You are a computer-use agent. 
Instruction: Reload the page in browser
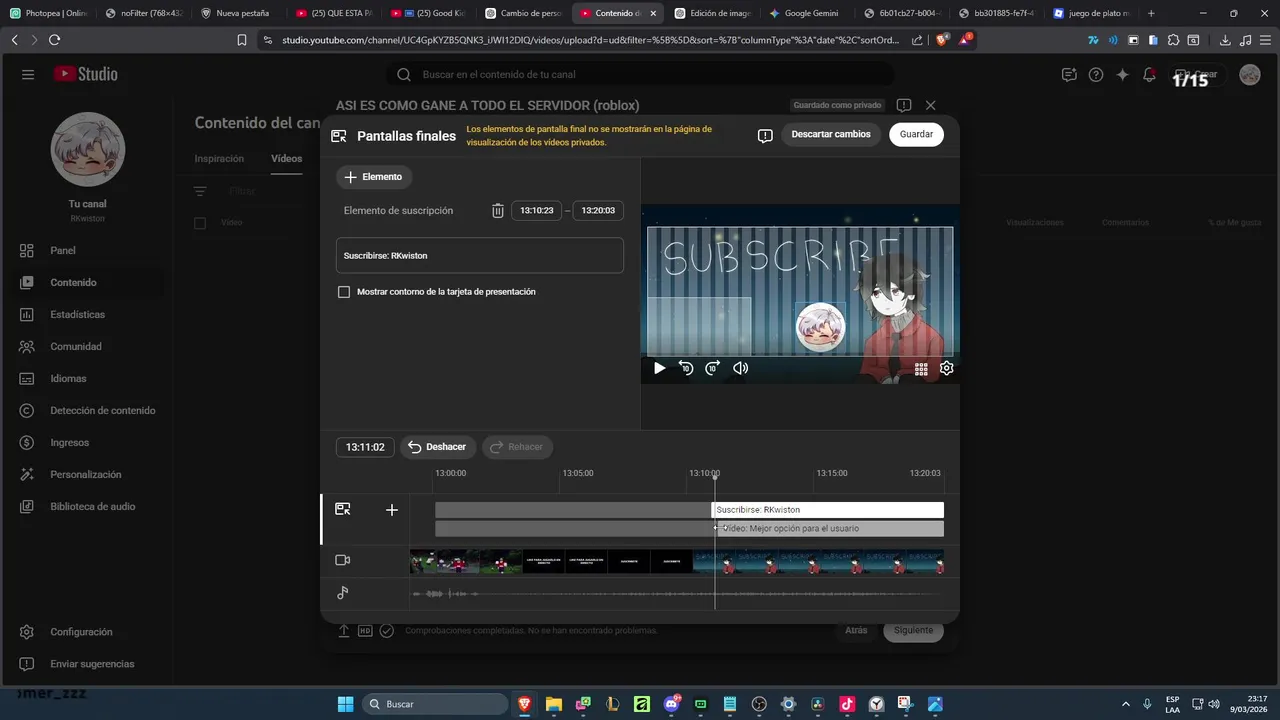54,40
